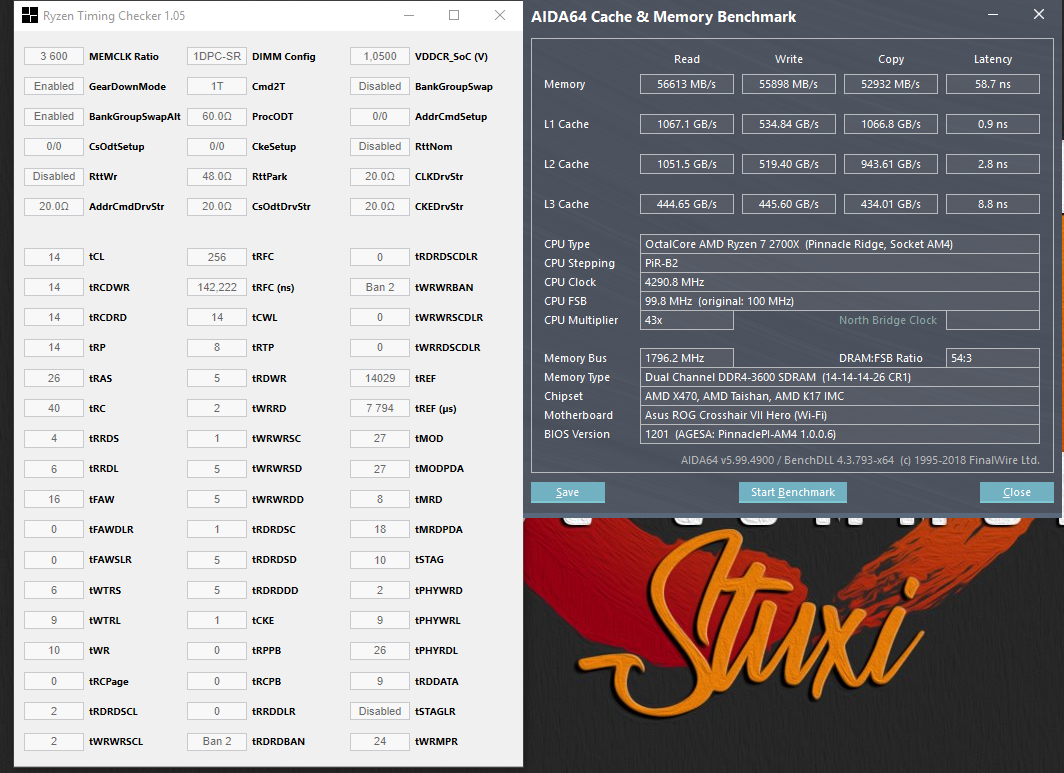Click the tWRMPR value 24
The width and height of the screenshot is (1064, 773).
pyautogui.click(x=379, y=741)
